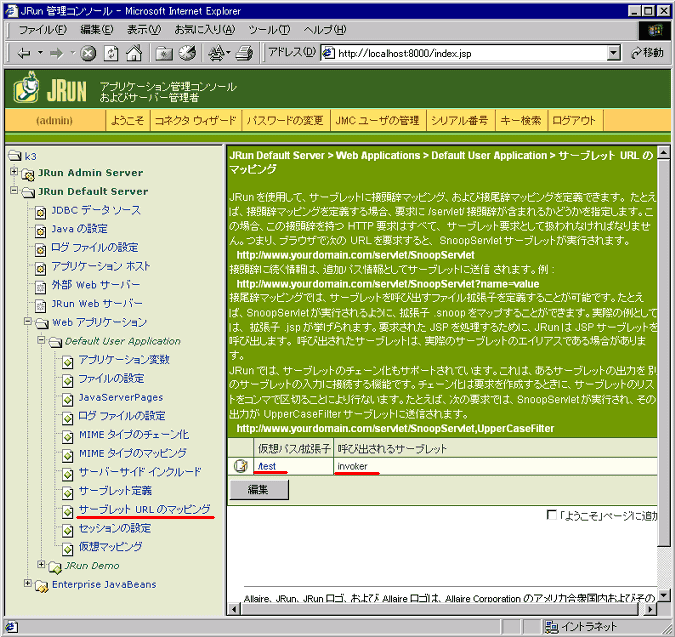This screenshot has width=675, height=637.
Task: Open the ヘルプ(H) menu
Action: (x=325, y=30)
